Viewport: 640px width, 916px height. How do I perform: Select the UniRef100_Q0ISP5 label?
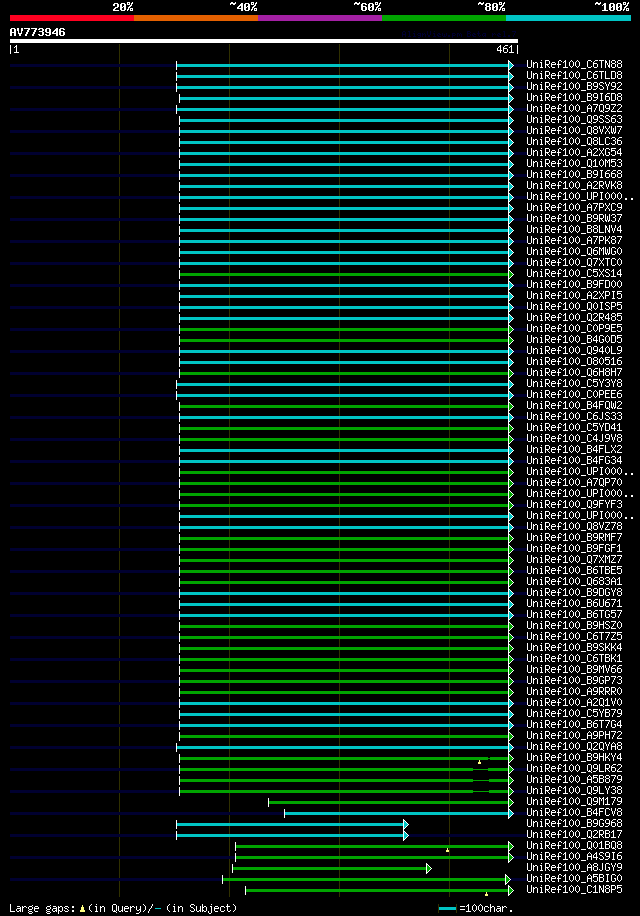click(574, 307)
